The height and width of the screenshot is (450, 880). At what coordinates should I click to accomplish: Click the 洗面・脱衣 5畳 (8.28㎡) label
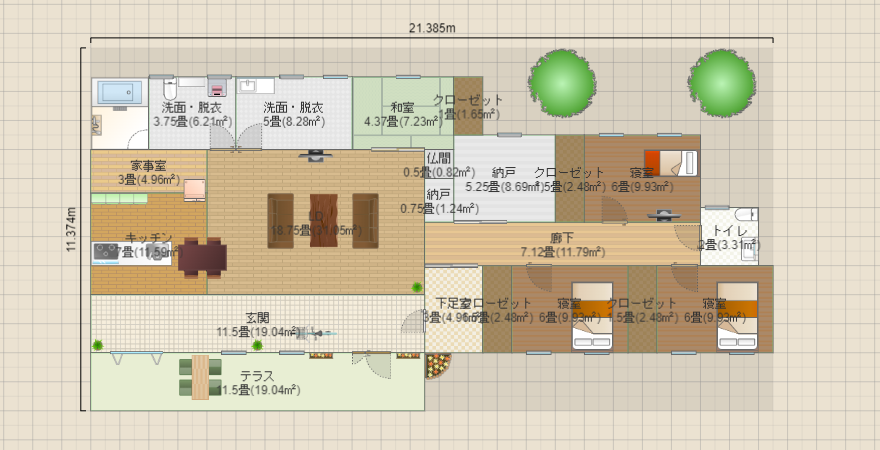[x=294, y=114]
